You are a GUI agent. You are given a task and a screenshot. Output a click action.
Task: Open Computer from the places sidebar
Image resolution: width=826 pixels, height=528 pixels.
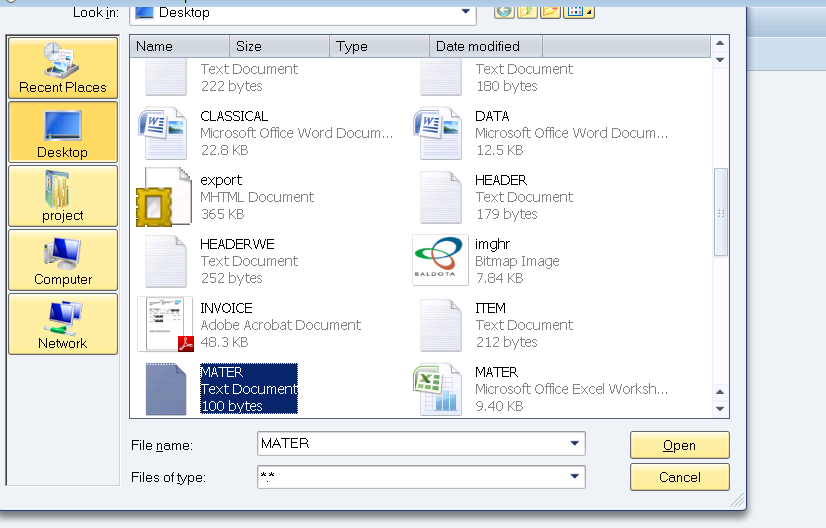pyautogui.click(x=63, y=260)
